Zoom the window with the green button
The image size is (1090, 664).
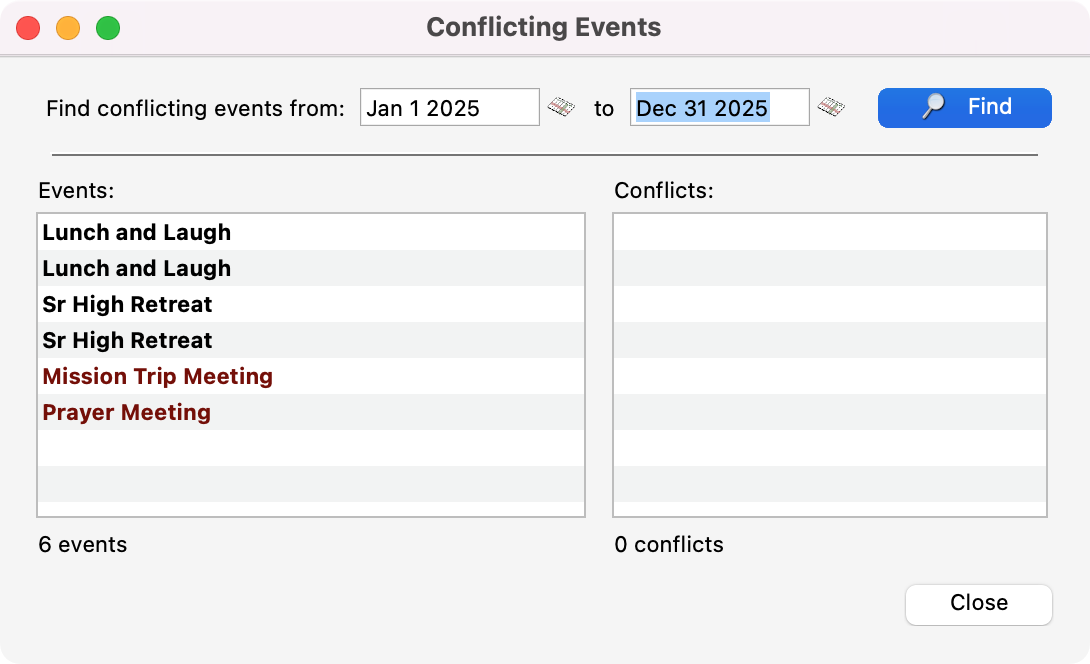108,28
